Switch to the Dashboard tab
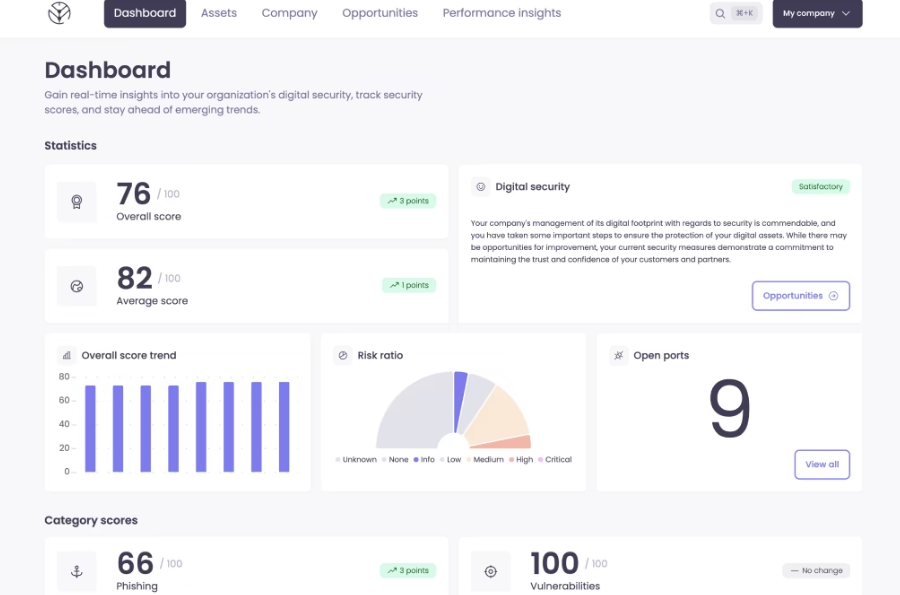 point(145,13)
